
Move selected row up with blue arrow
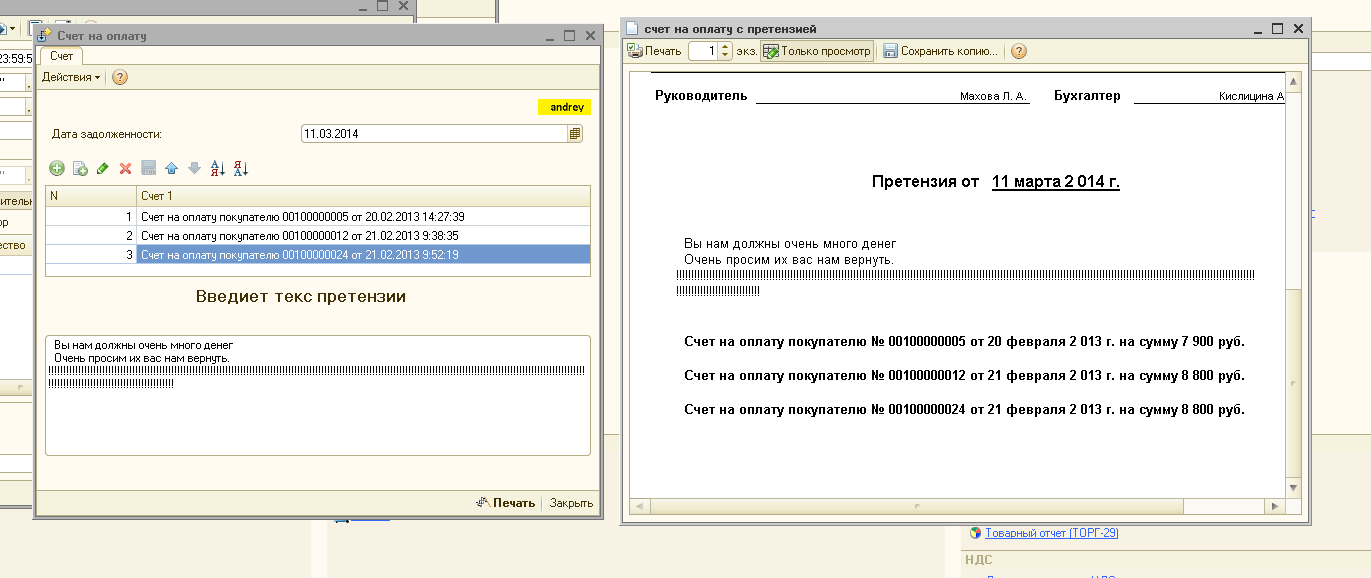click(171, 169)
